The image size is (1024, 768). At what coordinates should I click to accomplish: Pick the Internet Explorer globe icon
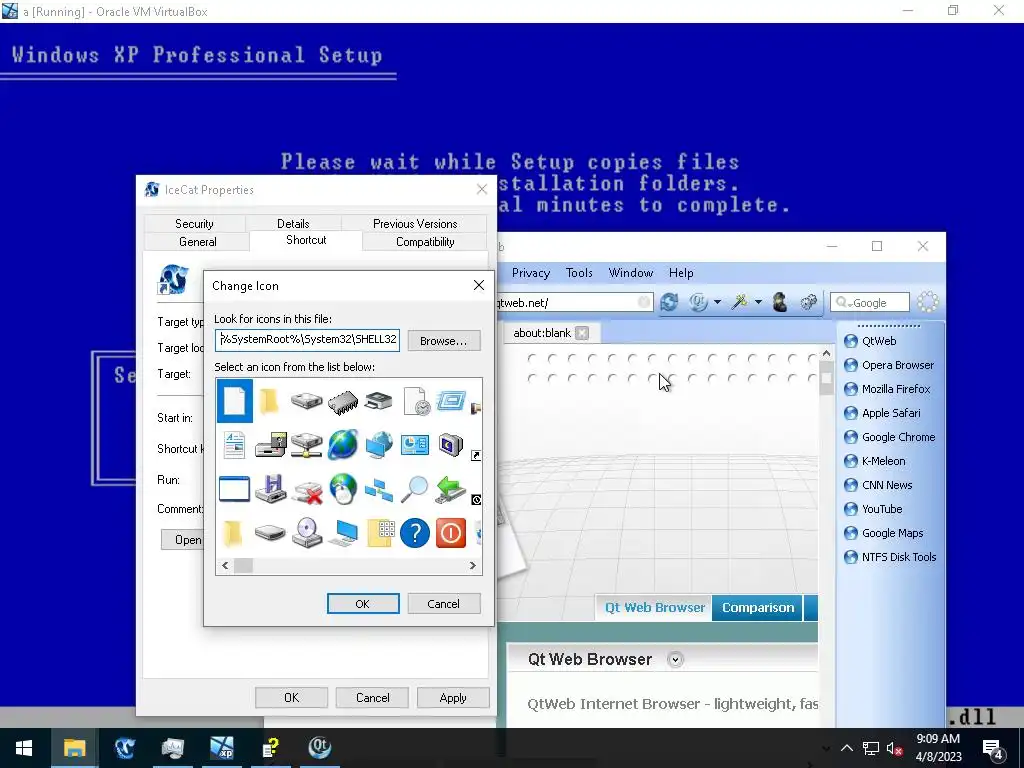pos(342,445)
